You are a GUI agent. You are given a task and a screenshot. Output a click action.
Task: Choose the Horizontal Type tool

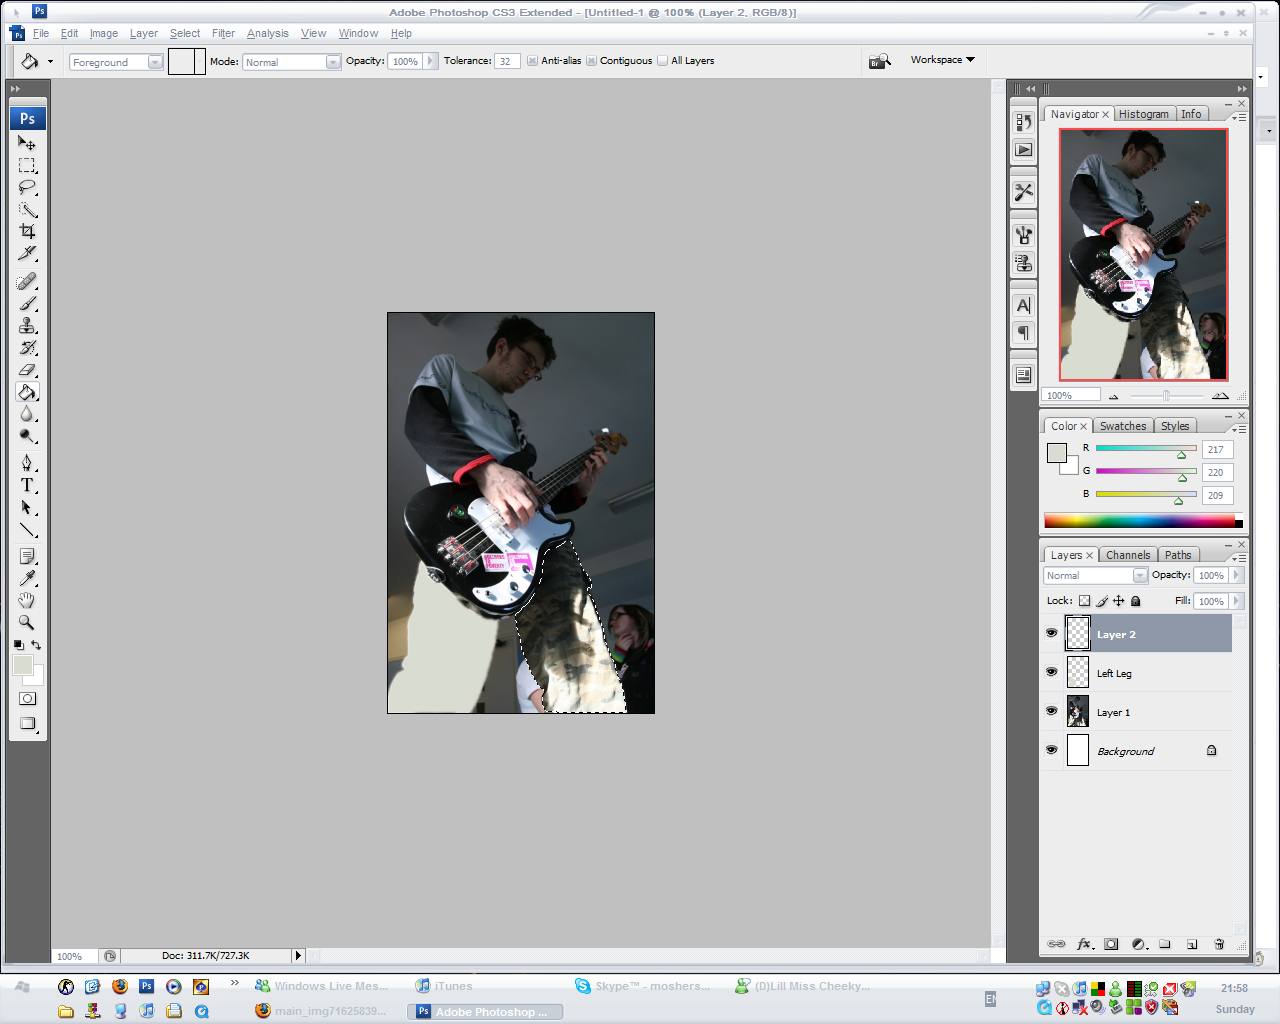[27, 485]
